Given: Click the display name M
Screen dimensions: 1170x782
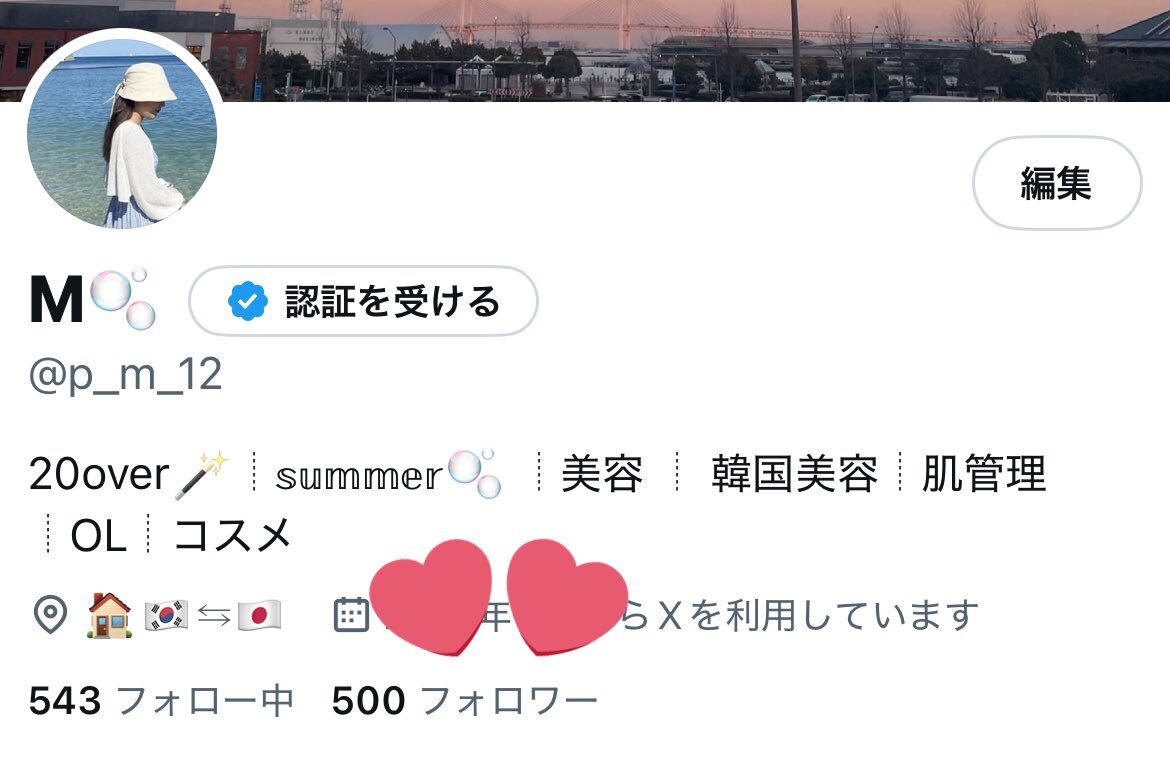Looking at the screenshot, I should (57, 299).
